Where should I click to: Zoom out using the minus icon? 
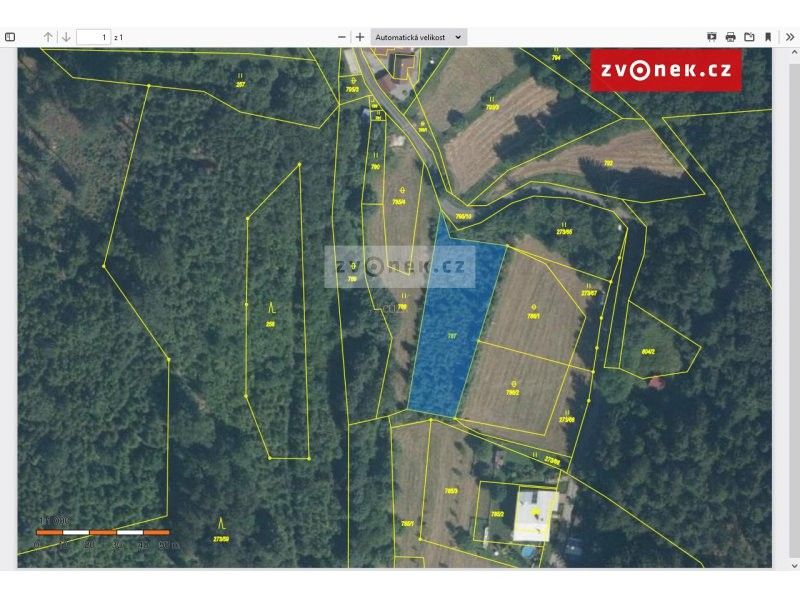[x=343, y=36]
